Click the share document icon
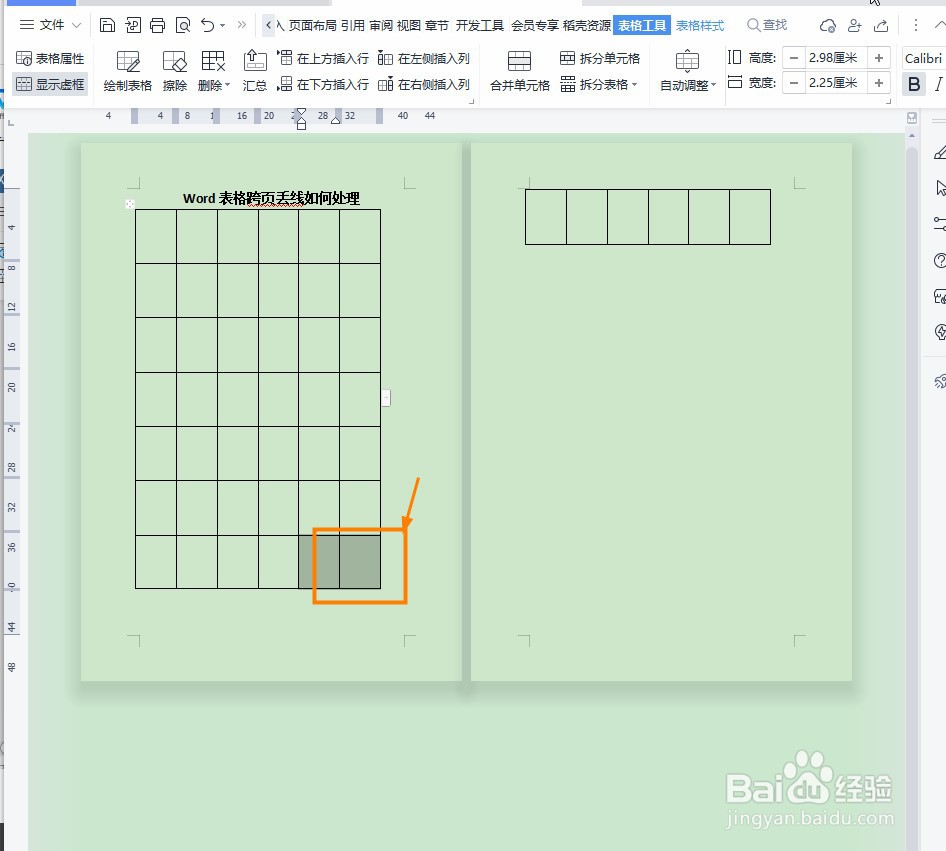Image resolution: width=946 pixels, height=851 pixels. pos(881,25)
